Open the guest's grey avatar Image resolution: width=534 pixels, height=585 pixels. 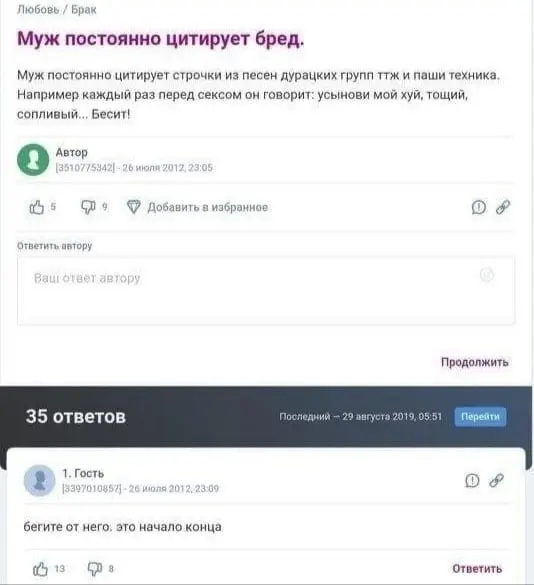coord(40,481)
